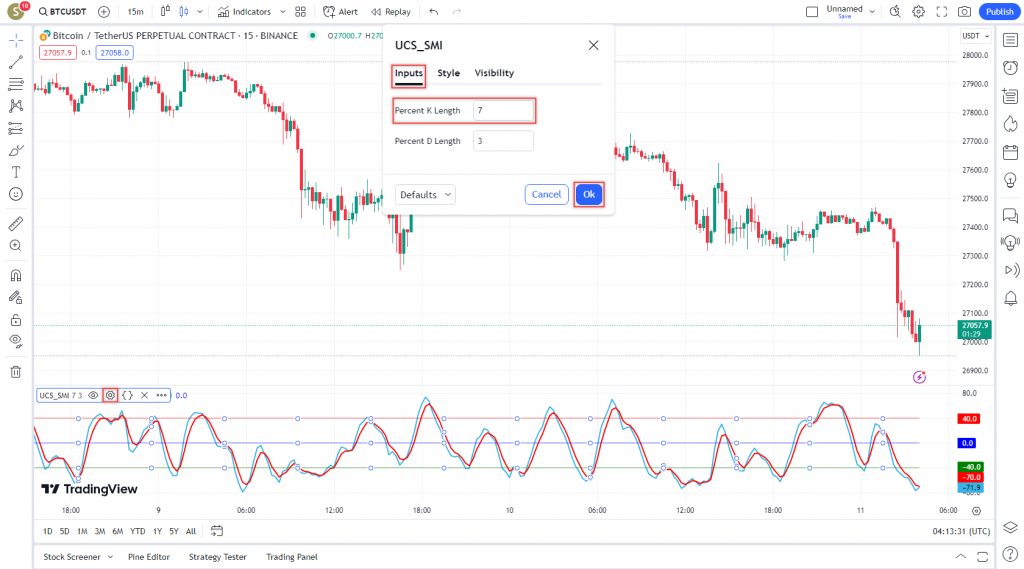Open the hotlists flame icon
Screen dimensions: 1024x569
click(1010, 124)
